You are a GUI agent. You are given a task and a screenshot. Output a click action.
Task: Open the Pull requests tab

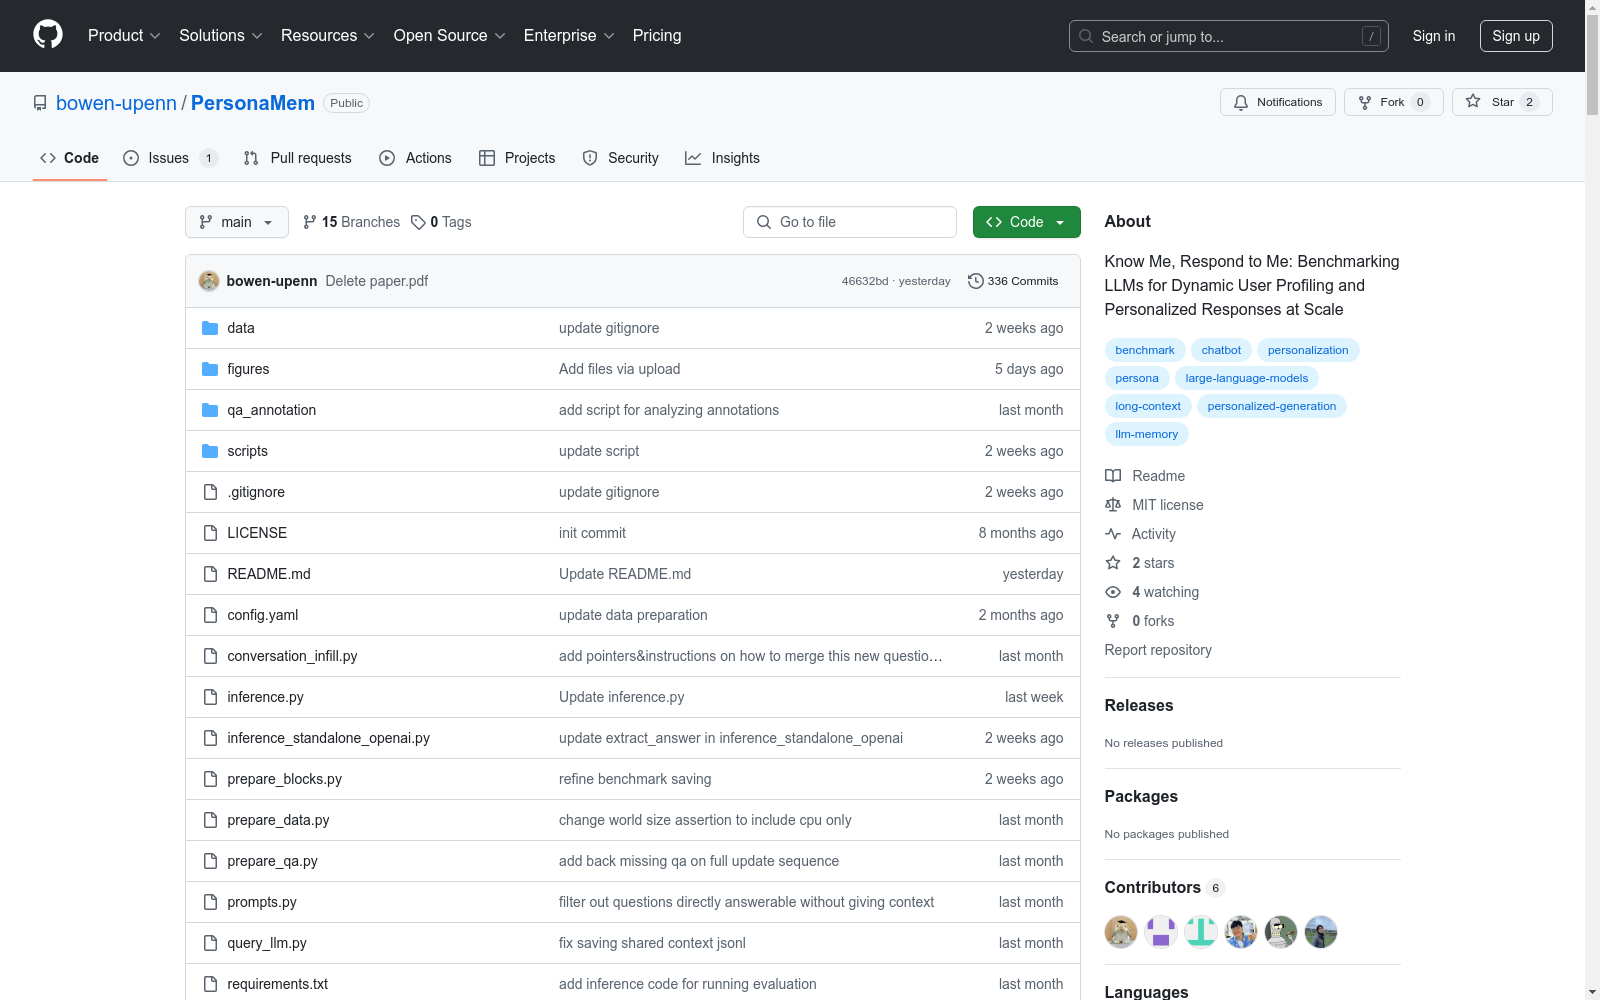coord(298,158)
